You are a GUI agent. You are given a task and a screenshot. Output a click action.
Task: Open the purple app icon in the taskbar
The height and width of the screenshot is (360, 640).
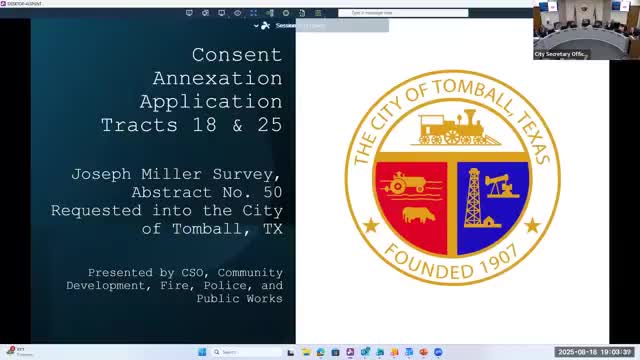[350, 352]
